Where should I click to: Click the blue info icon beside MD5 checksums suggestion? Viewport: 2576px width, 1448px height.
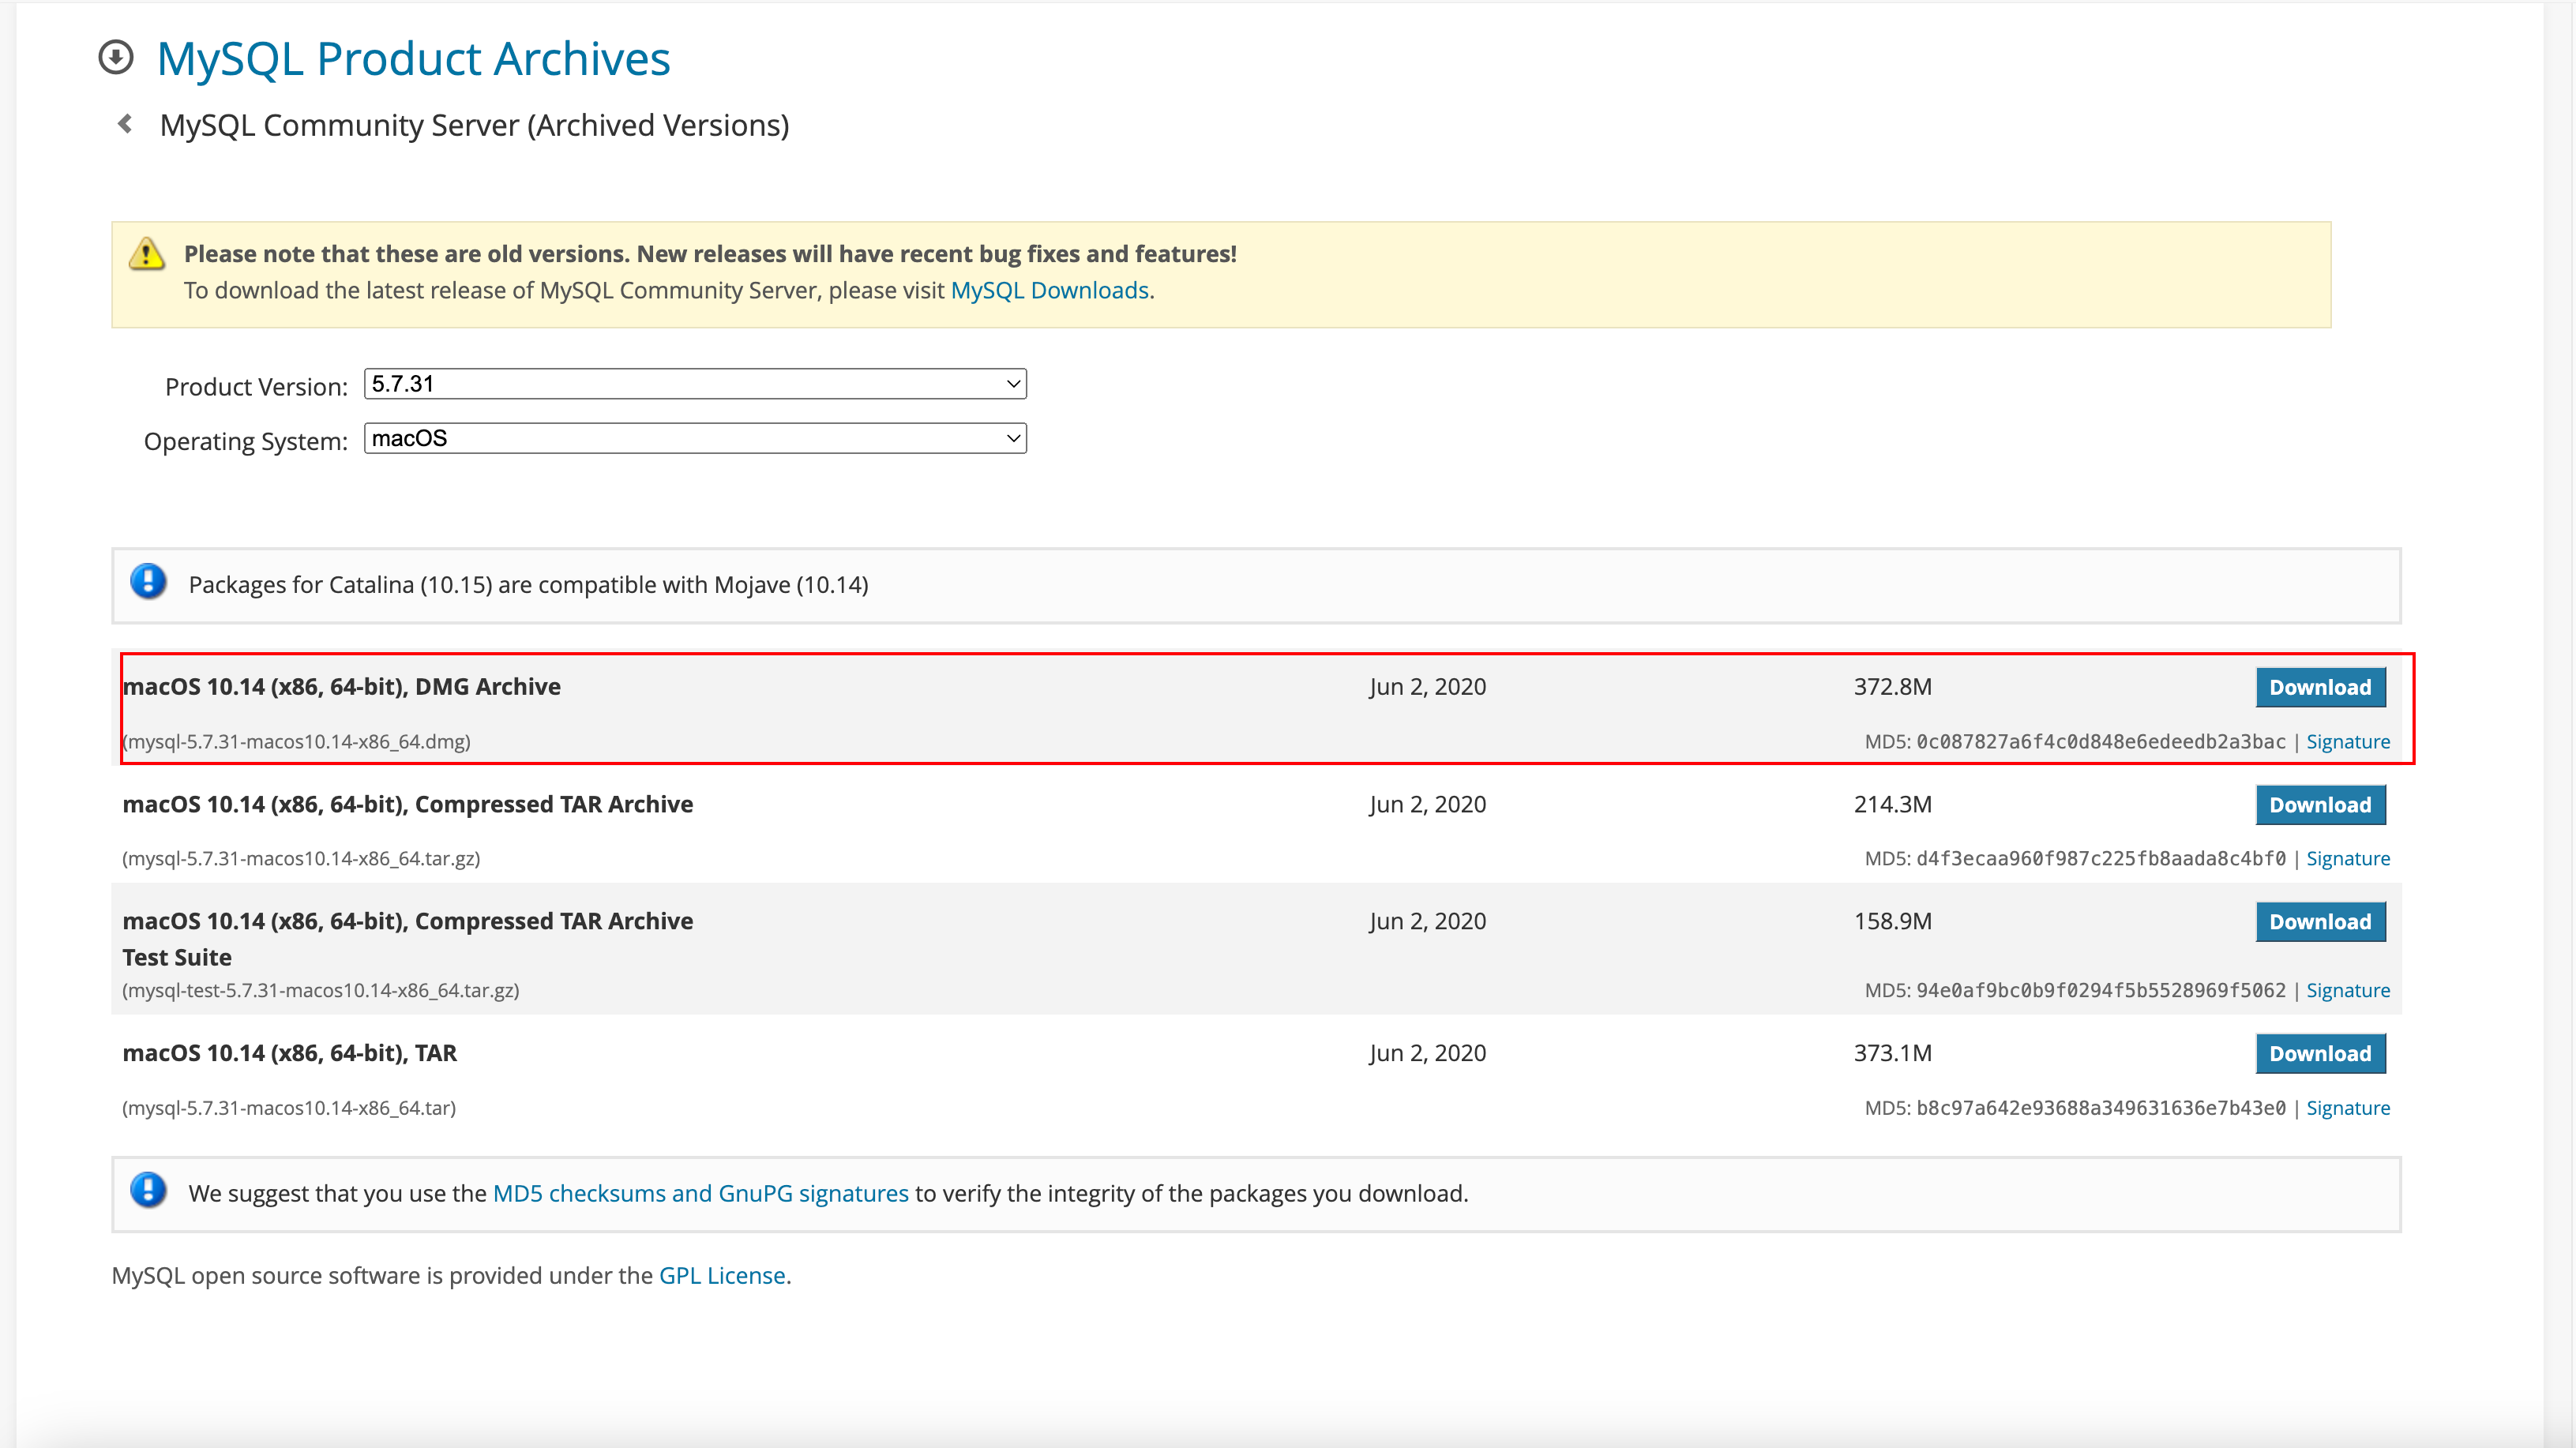coord(148,1190)
